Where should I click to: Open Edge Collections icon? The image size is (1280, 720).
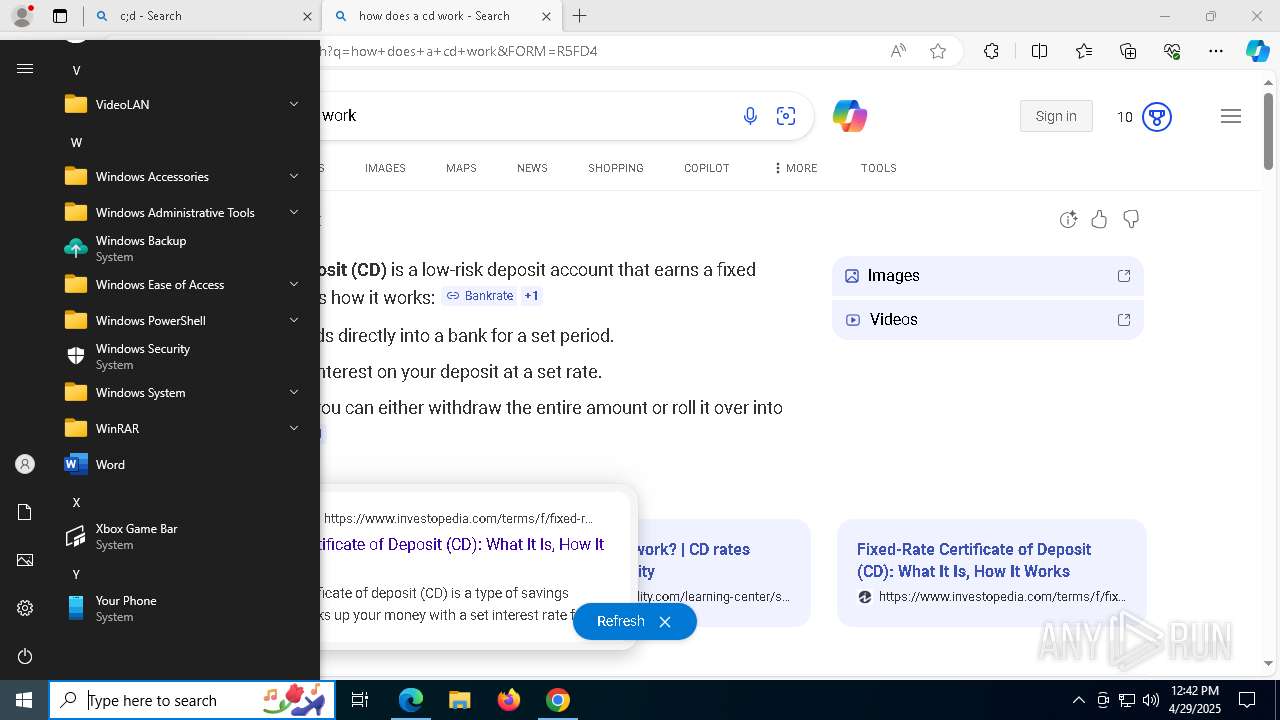(x=1128, y=51)
